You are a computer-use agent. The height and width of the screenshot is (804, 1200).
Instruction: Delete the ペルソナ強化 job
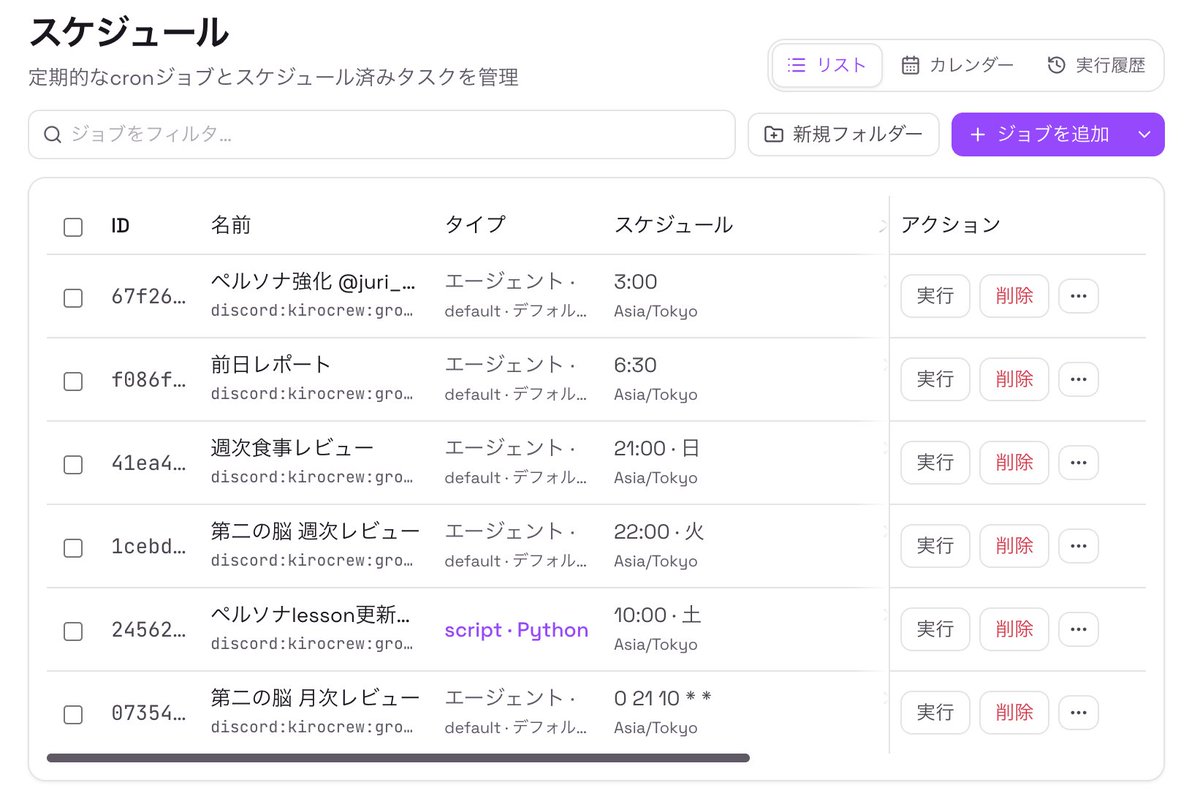1014,296
